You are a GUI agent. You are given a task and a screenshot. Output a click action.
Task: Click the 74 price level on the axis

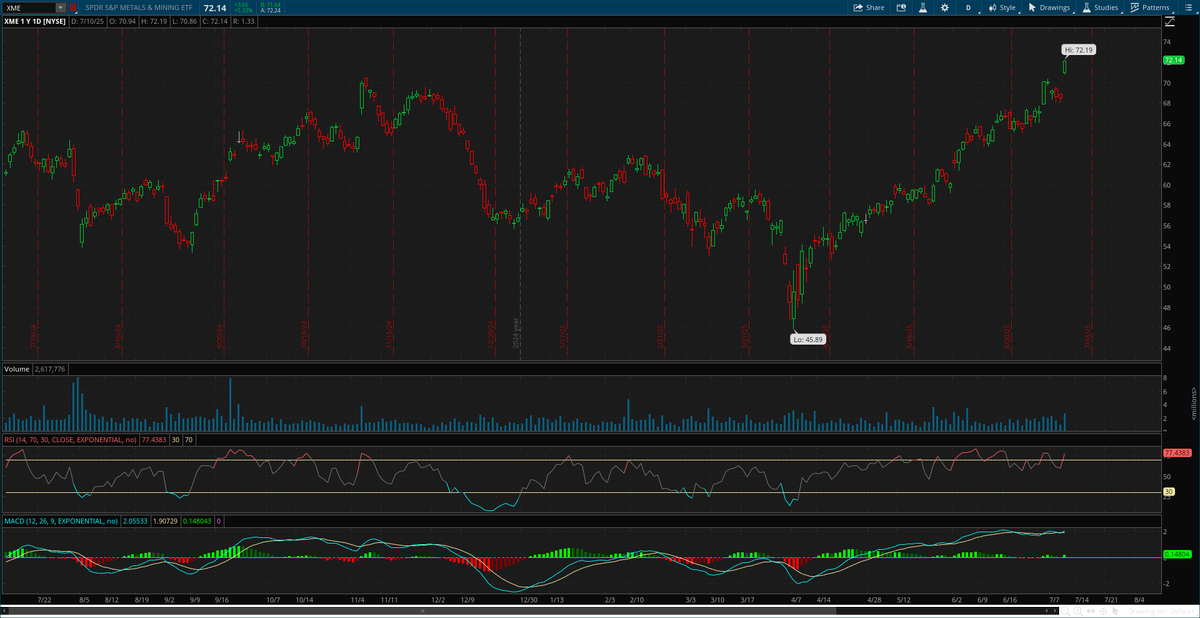pos(1167,42)
